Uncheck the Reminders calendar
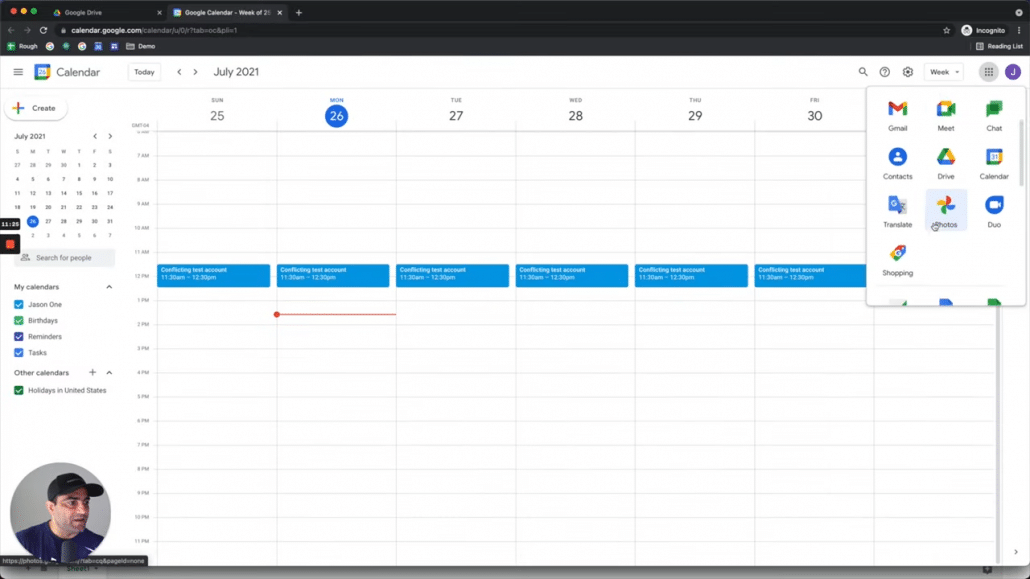This screenshot has height=579, width=1030. pyautogui.click(x=18, y=336)
